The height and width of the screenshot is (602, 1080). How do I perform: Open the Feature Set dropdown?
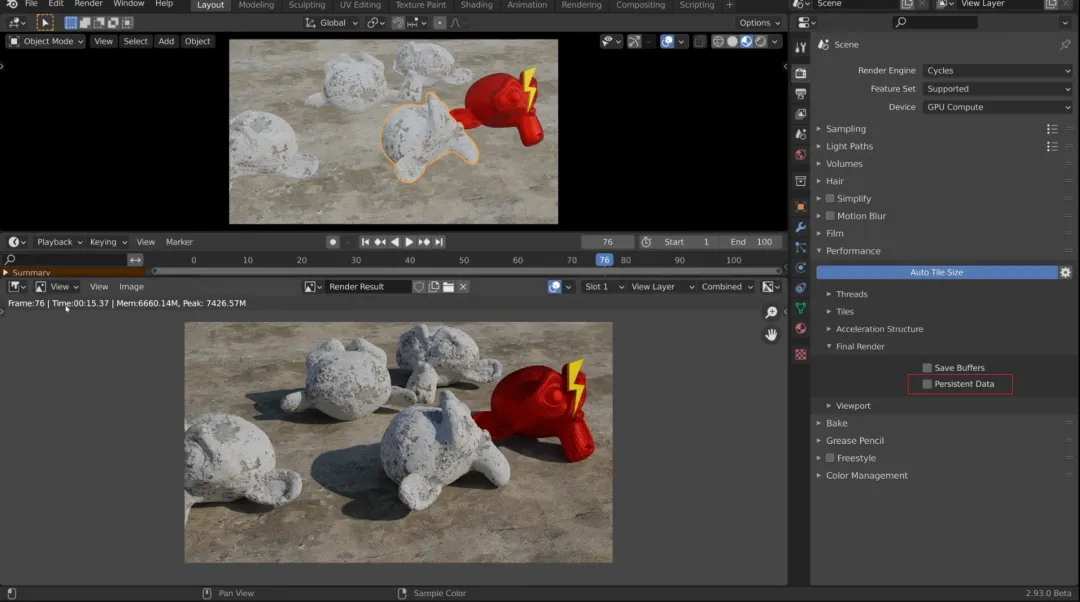(998, 89)
